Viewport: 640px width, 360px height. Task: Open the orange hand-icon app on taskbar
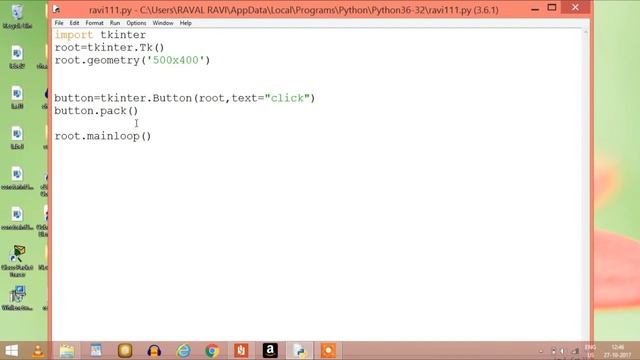(x=241, y=351)
